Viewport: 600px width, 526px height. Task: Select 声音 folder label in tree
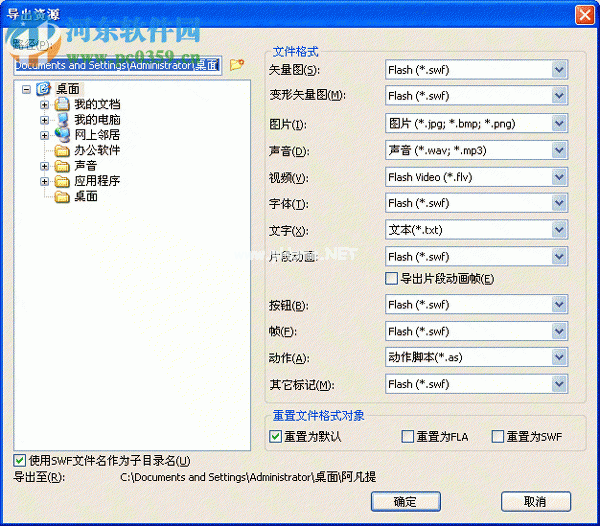pos(86,166)
